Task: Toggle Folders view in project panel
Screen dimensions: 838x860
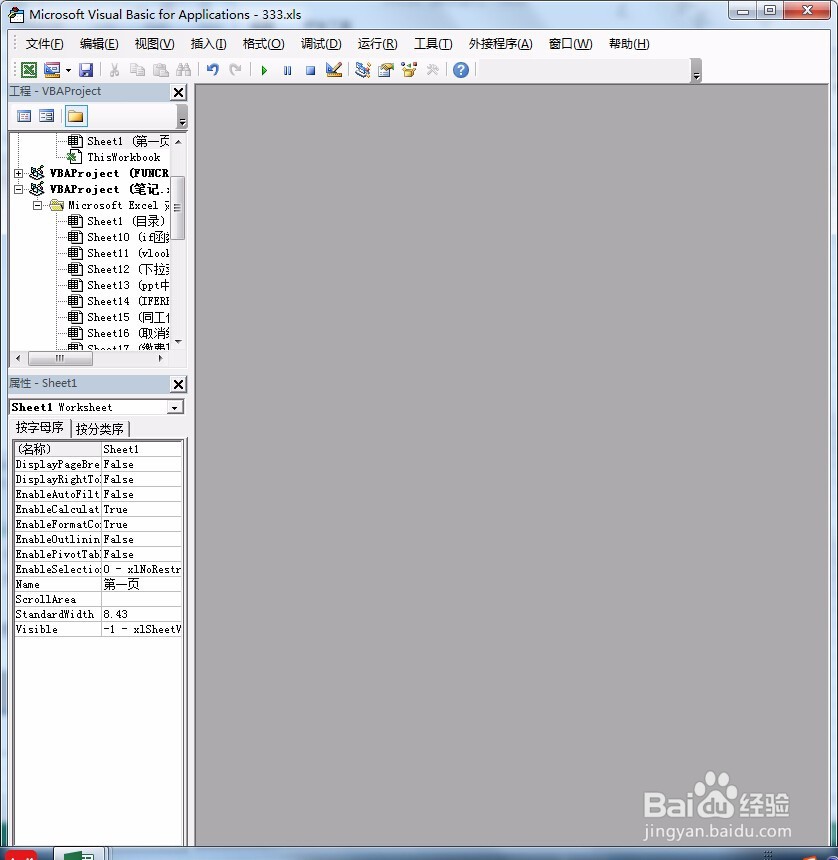Action: [x=76, y=116]
